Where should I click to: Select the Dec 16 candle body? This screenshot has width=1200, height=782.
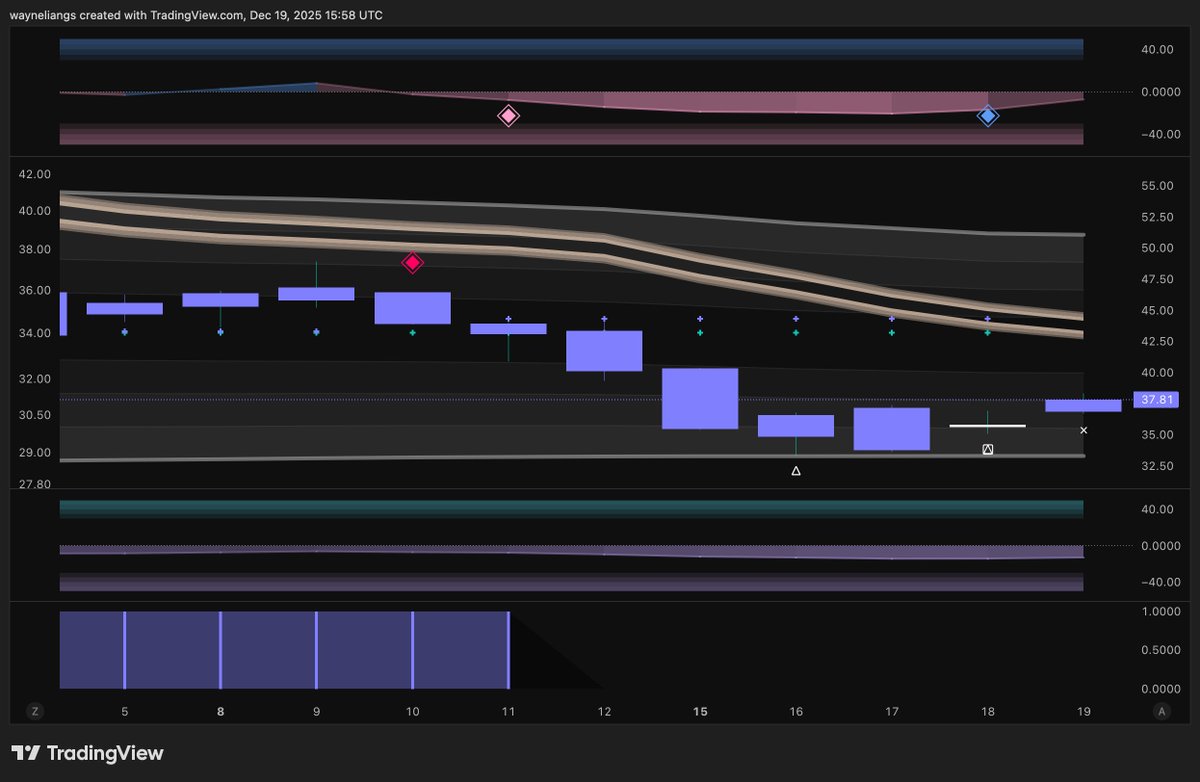796,426
